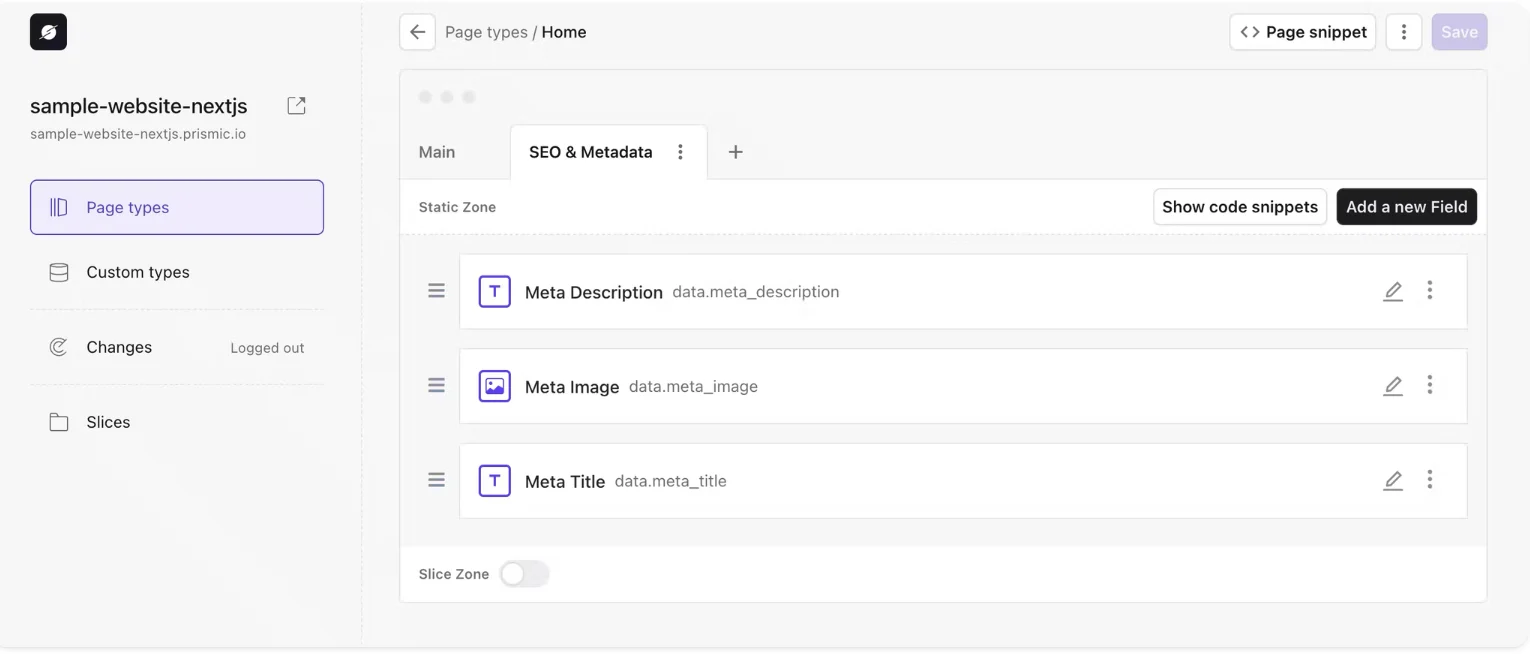The width and height of the screenshot is (1530, 654).
Task: Click the Changes sidebar entry
Action: pos(118,346)
